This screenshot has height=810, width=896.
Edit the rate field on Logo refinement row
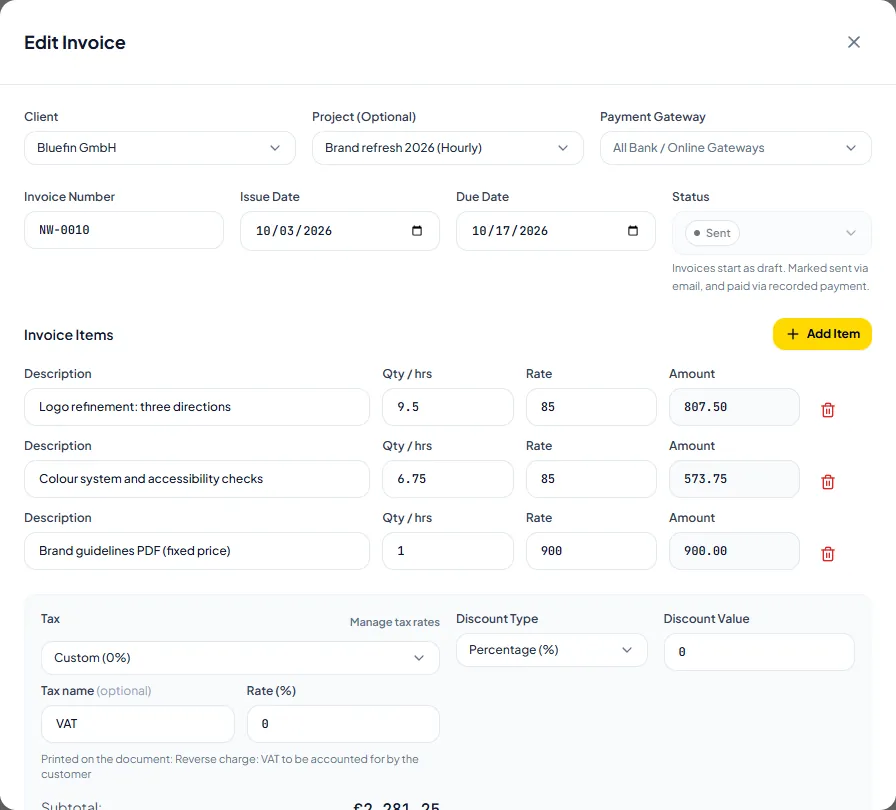tap(591, 407)
